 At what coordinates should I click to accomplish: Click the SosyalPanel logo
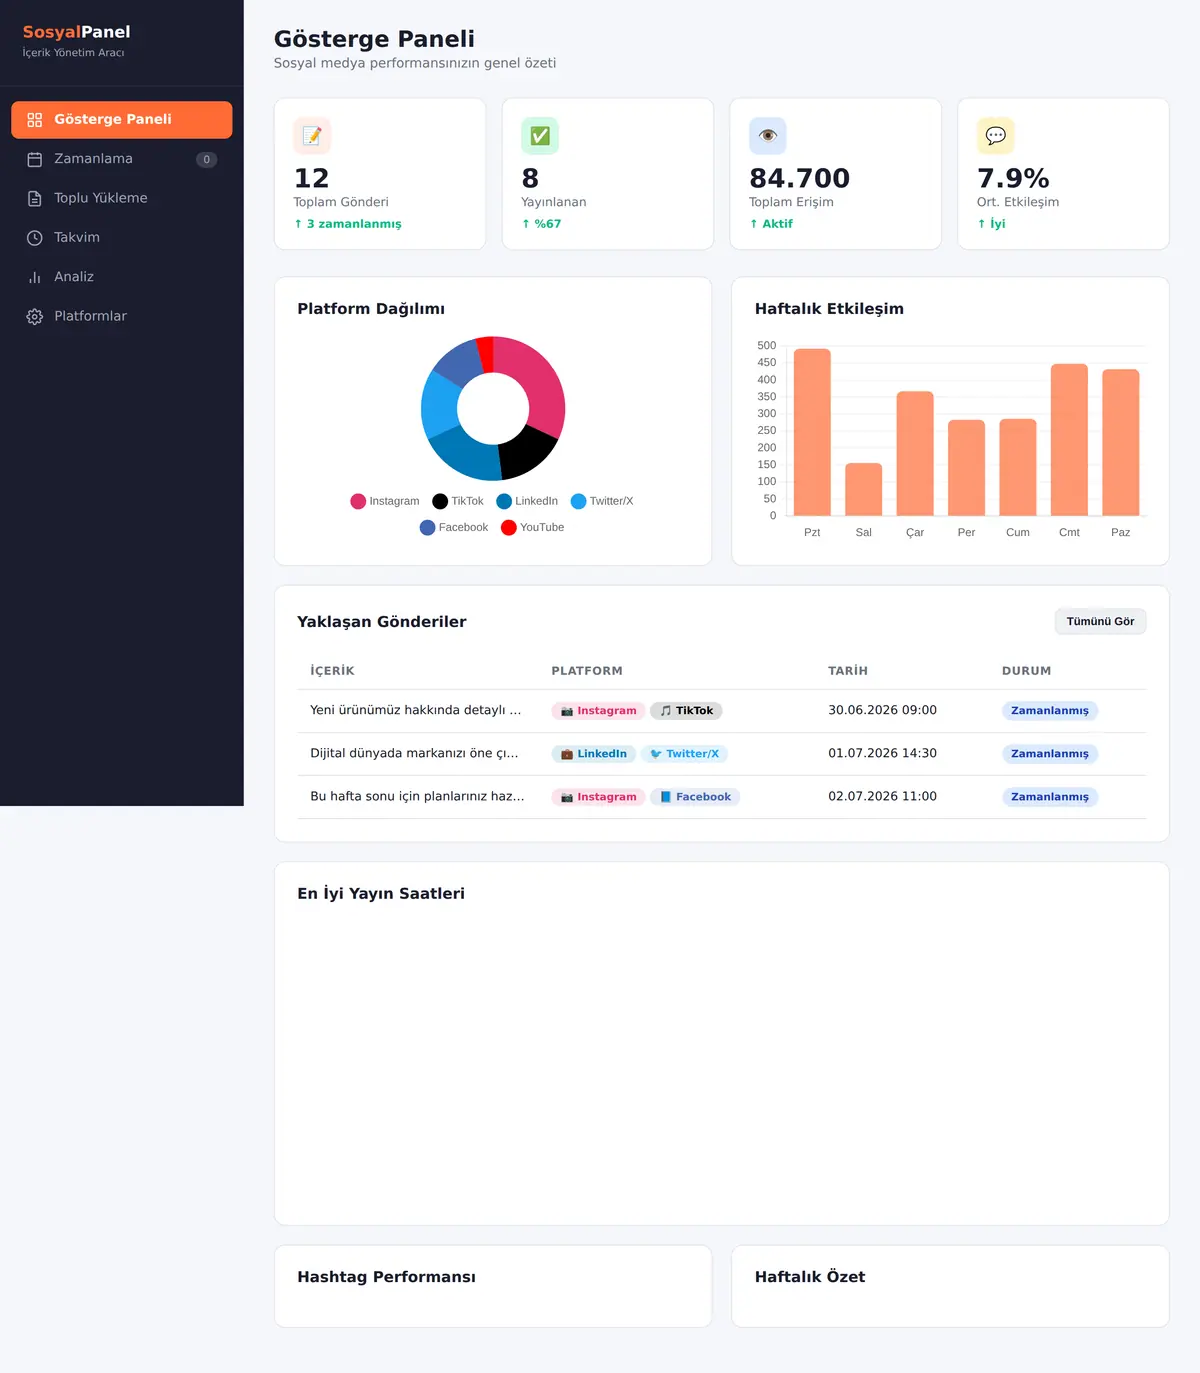tap(77, 32)
